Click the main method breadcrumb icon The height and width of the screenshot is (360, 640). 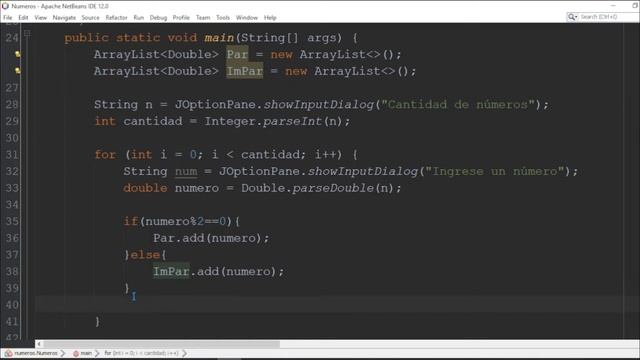[x=76, y=353]
